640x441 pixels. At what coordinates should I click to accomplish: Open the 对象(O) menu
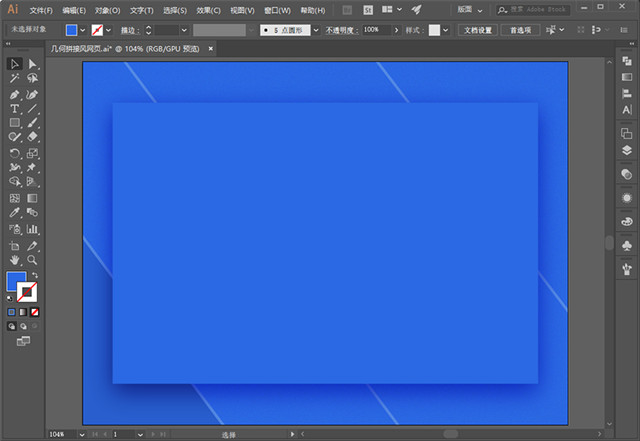107,10
